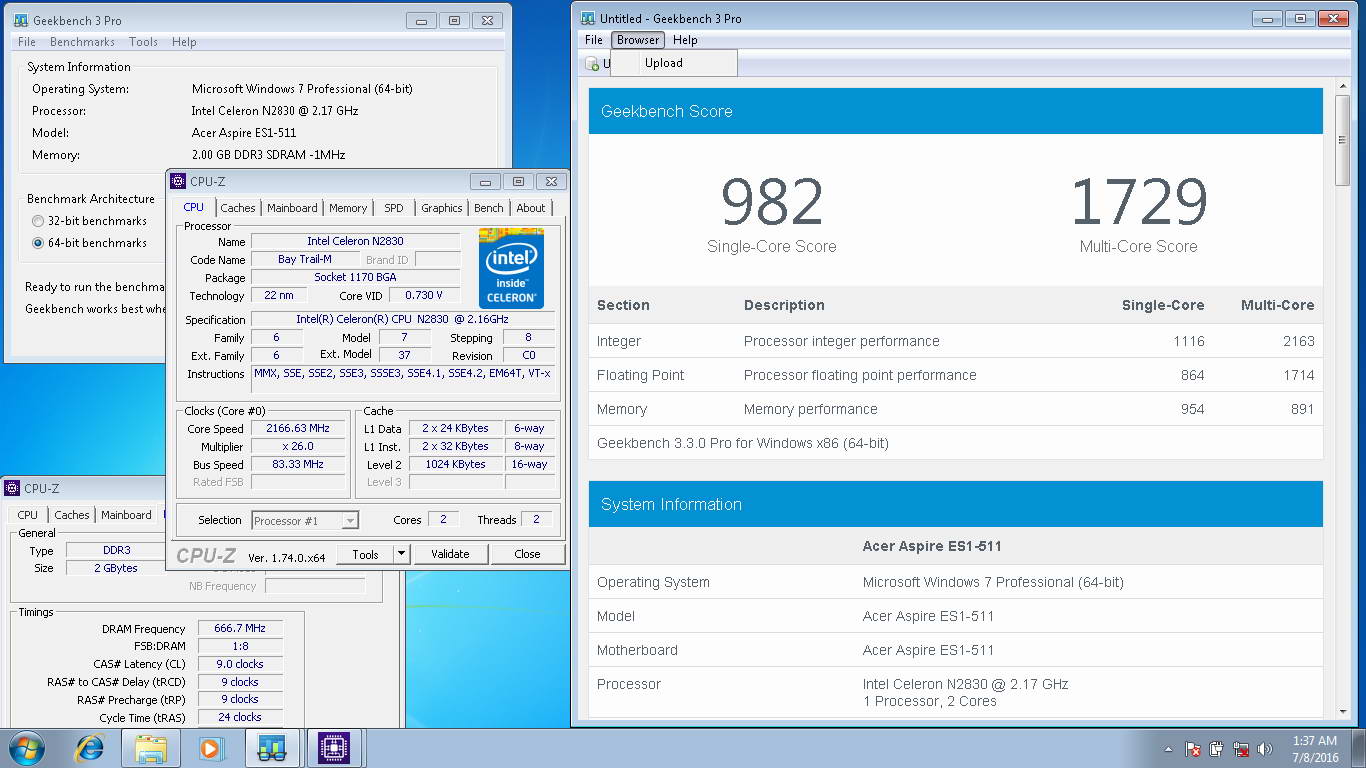
Task: Click the Validate button in CPU-Z
Action: pyautogui.click(x=450, y=554)
